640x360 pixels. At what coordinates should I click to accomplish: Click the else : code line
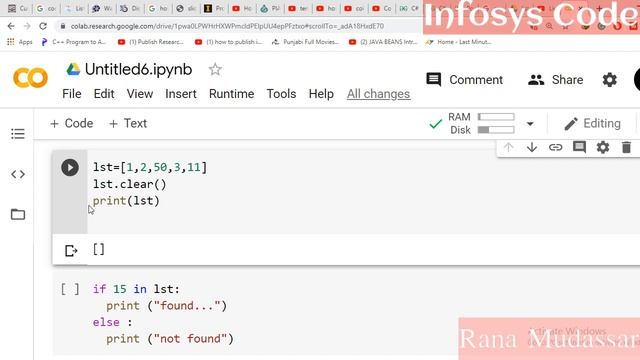pos(113,322)
